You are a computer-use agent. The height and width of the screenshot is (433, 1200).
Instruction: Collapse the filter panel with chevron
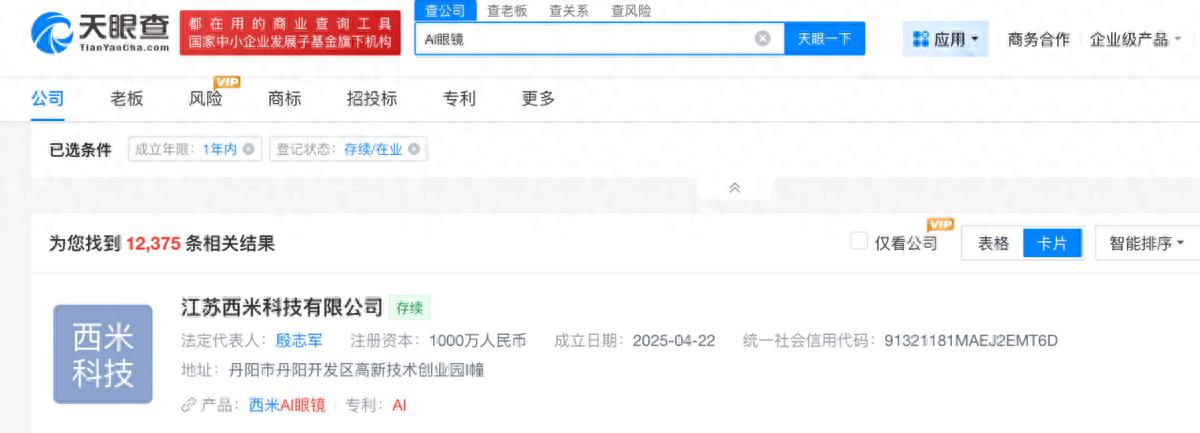pyautogui.click(x=735, y=188)
